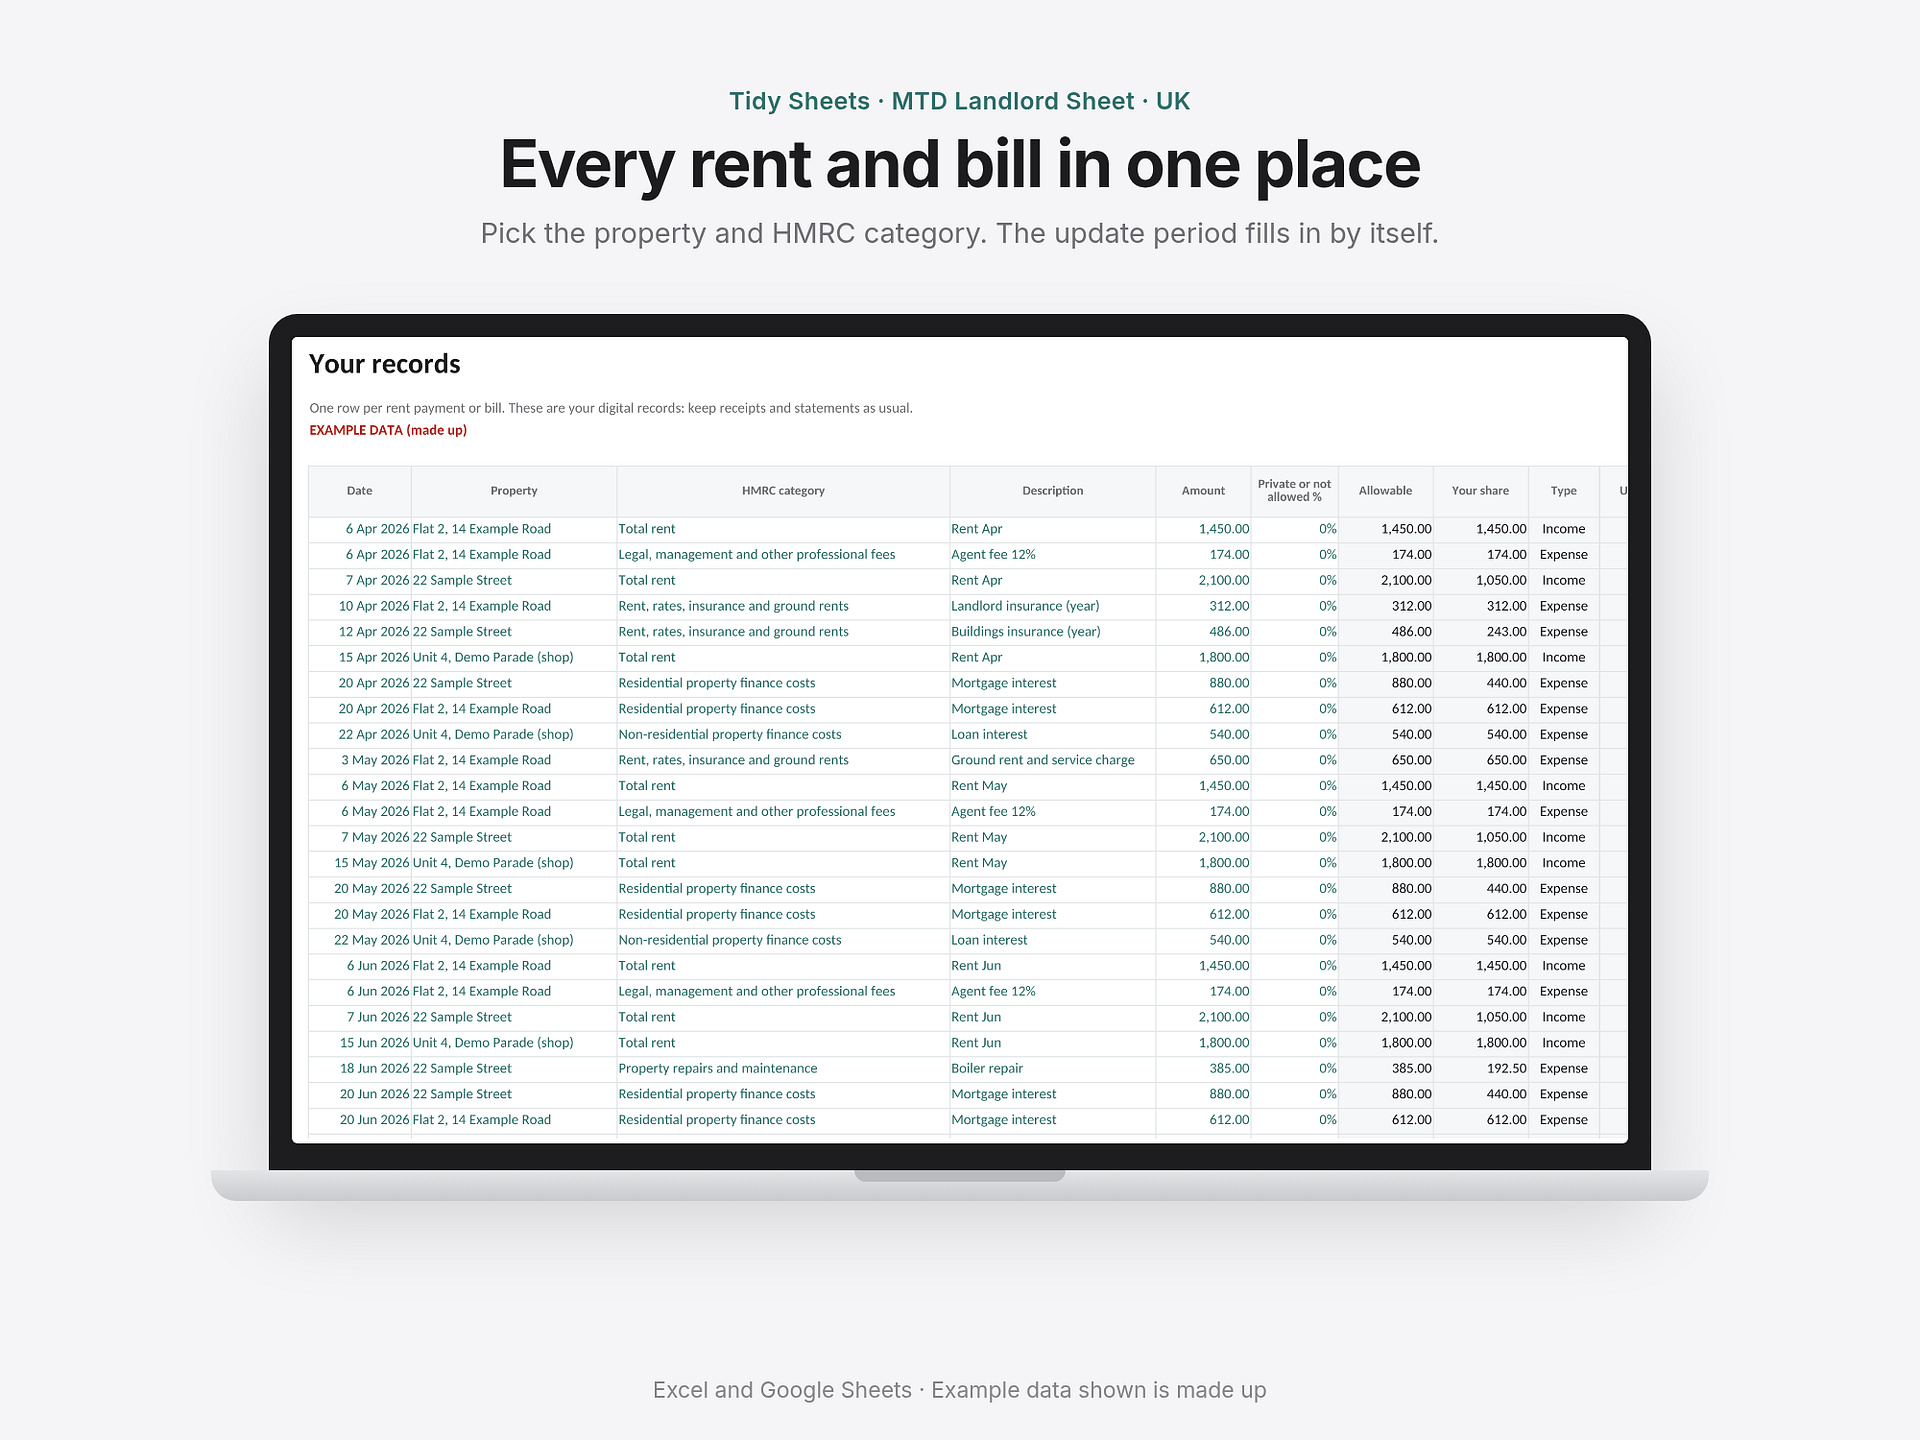This screenshot has height=1440, width=1920.
Task: Select the 10 Apr 2026 date cell
Action: tap(359, 606)
